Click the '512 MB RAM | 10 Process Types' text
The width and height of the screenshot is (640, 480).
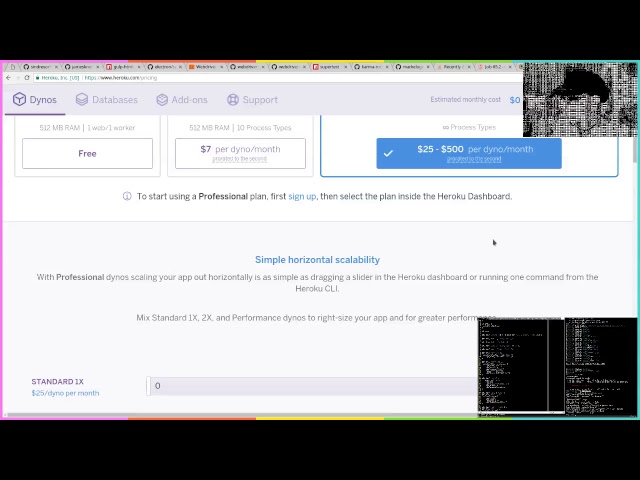point(240,128)
